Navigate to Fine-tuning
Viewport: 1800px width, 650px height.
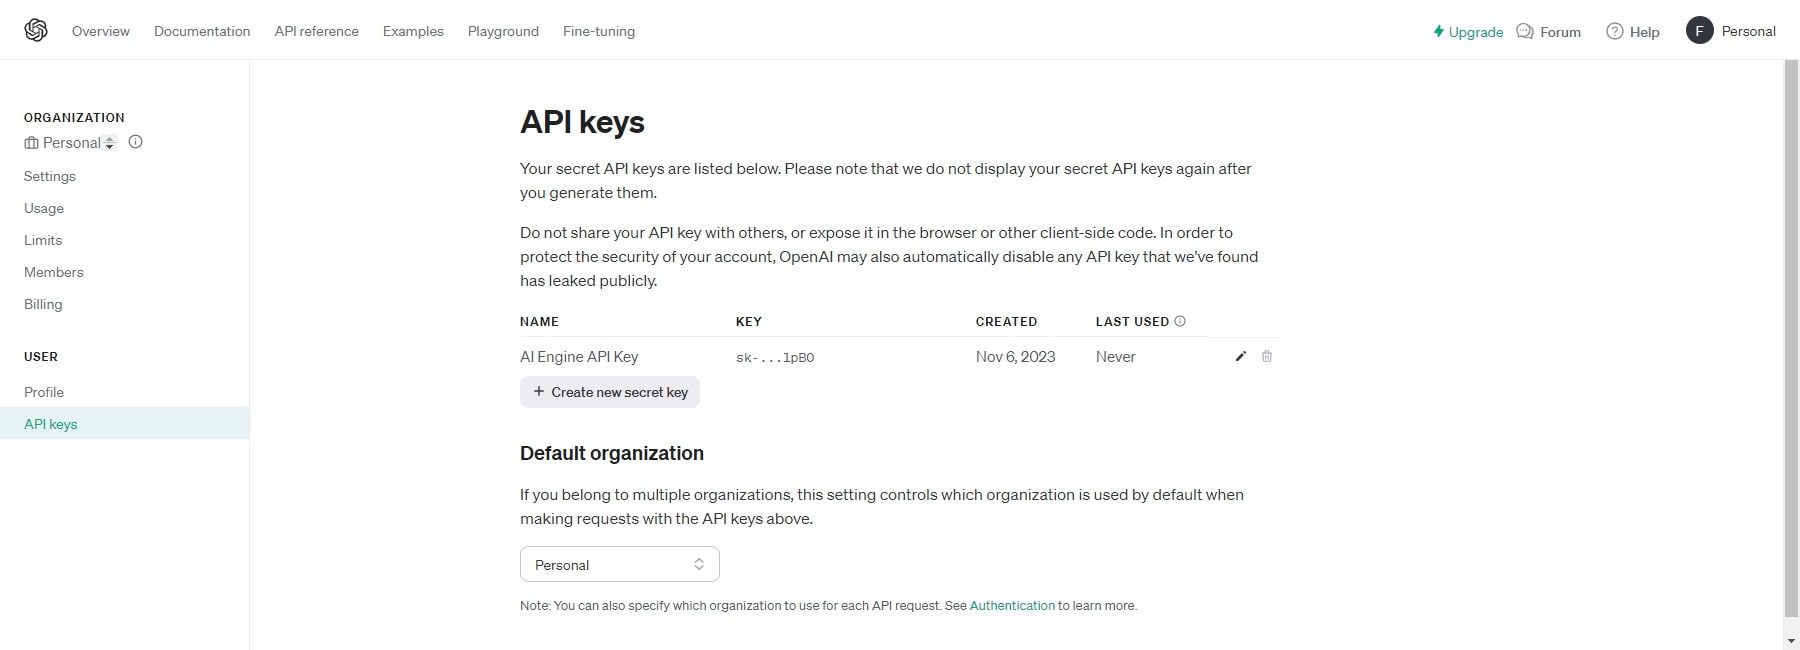[598, 31]
